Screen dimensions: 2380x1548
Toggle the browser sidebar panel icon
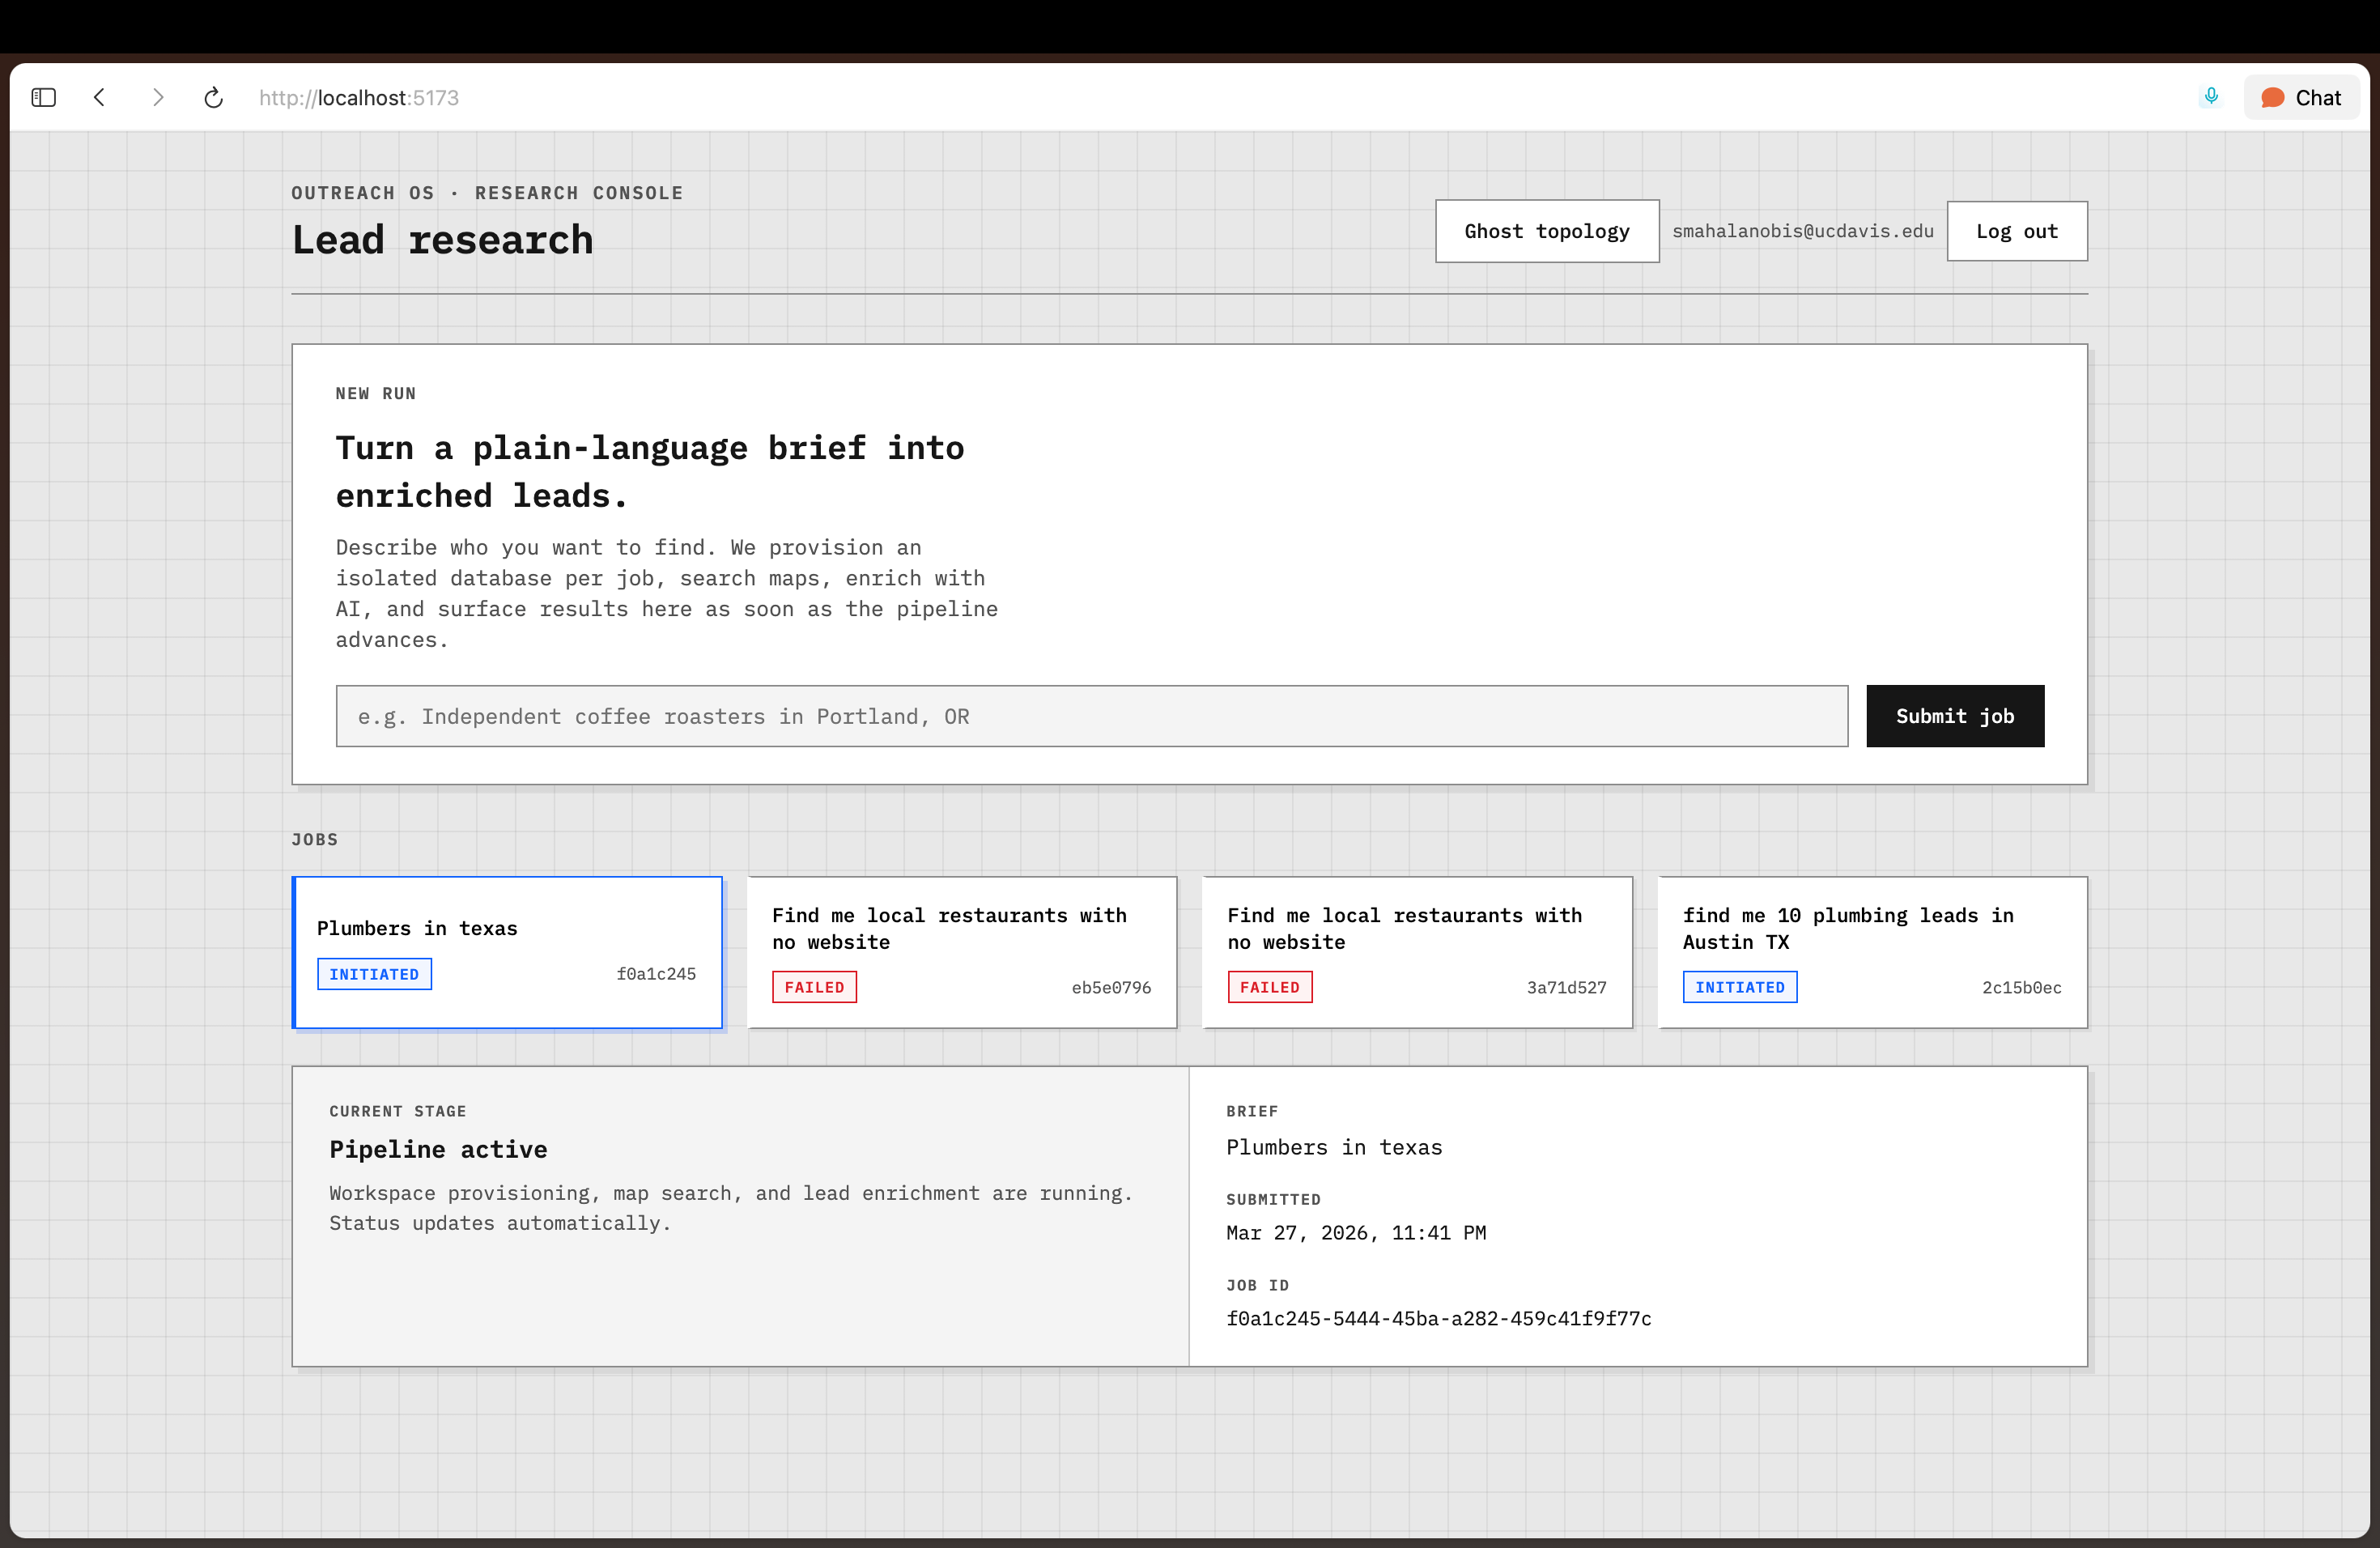pyautogui.click(x=43, y=97)
